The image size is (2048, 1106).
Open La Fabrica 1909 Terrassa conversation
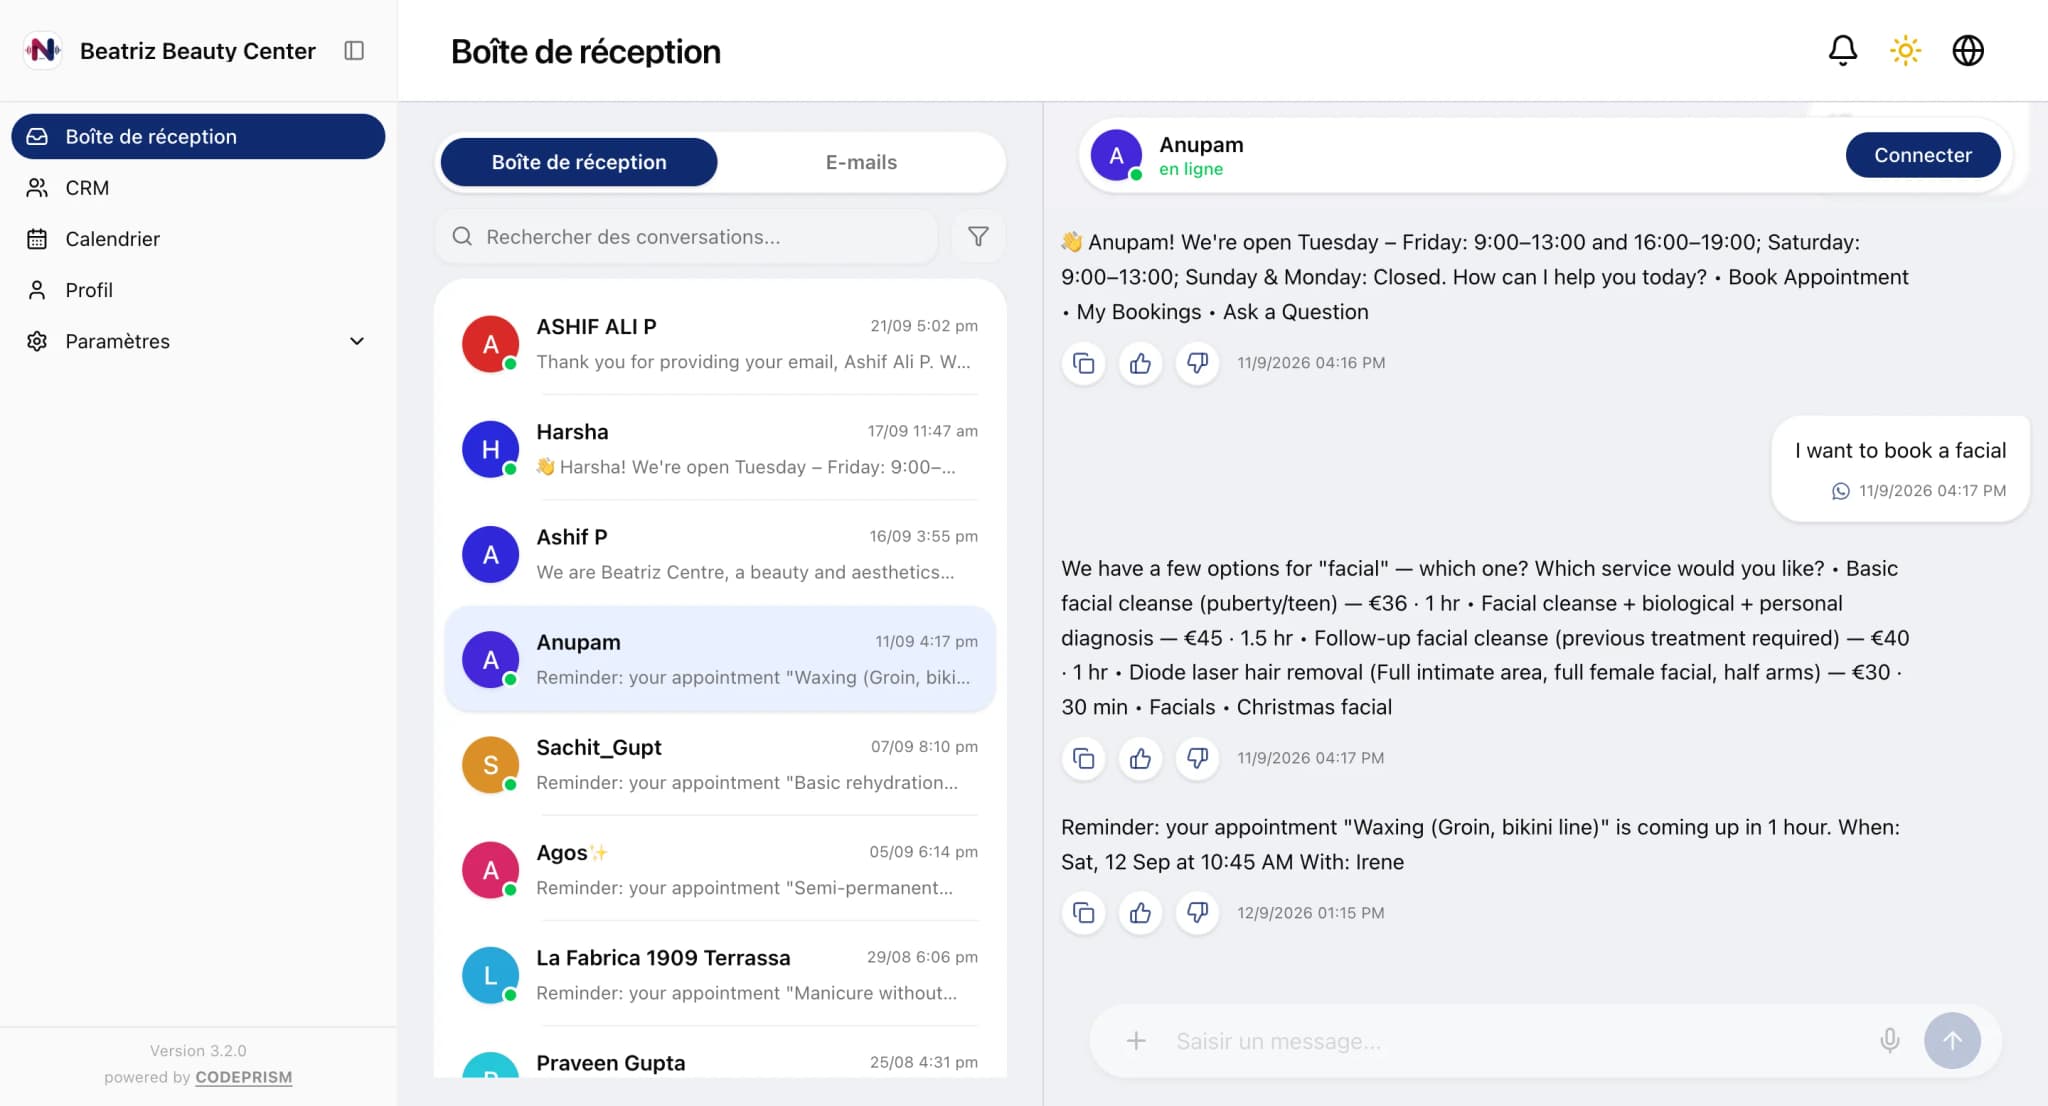(720, 975)
